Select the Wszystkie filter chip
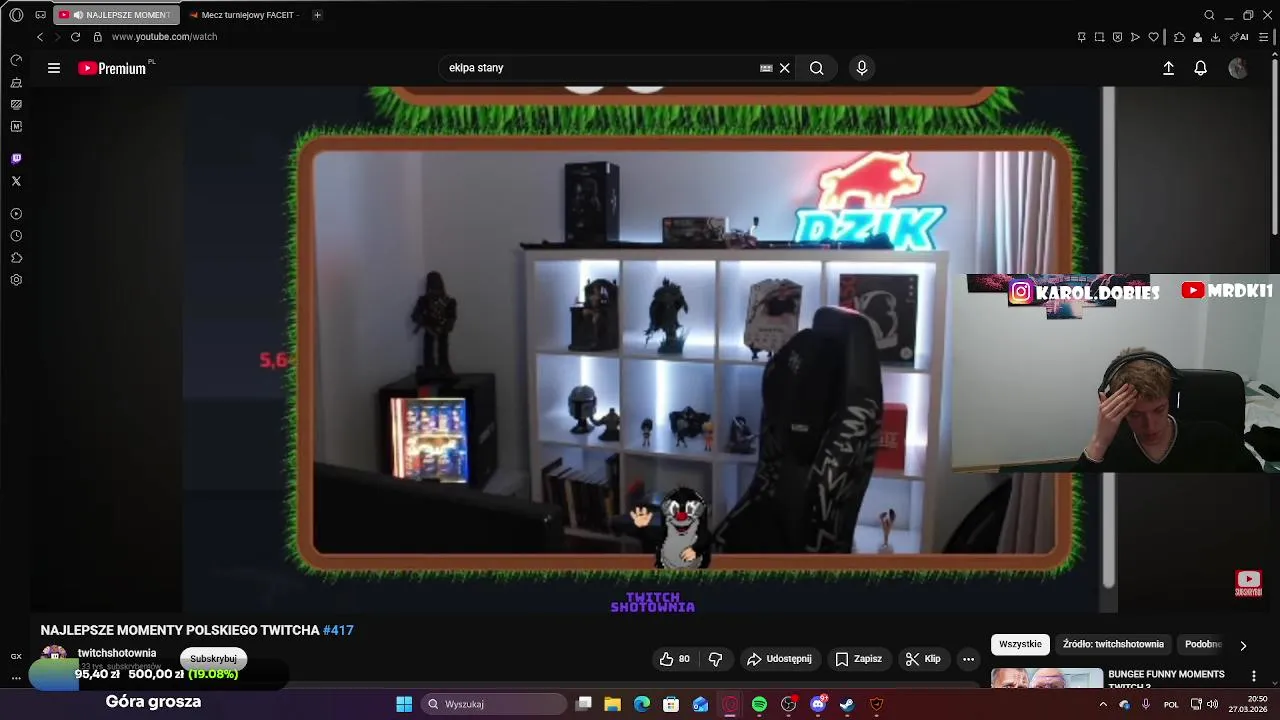 click(1020, 644)
